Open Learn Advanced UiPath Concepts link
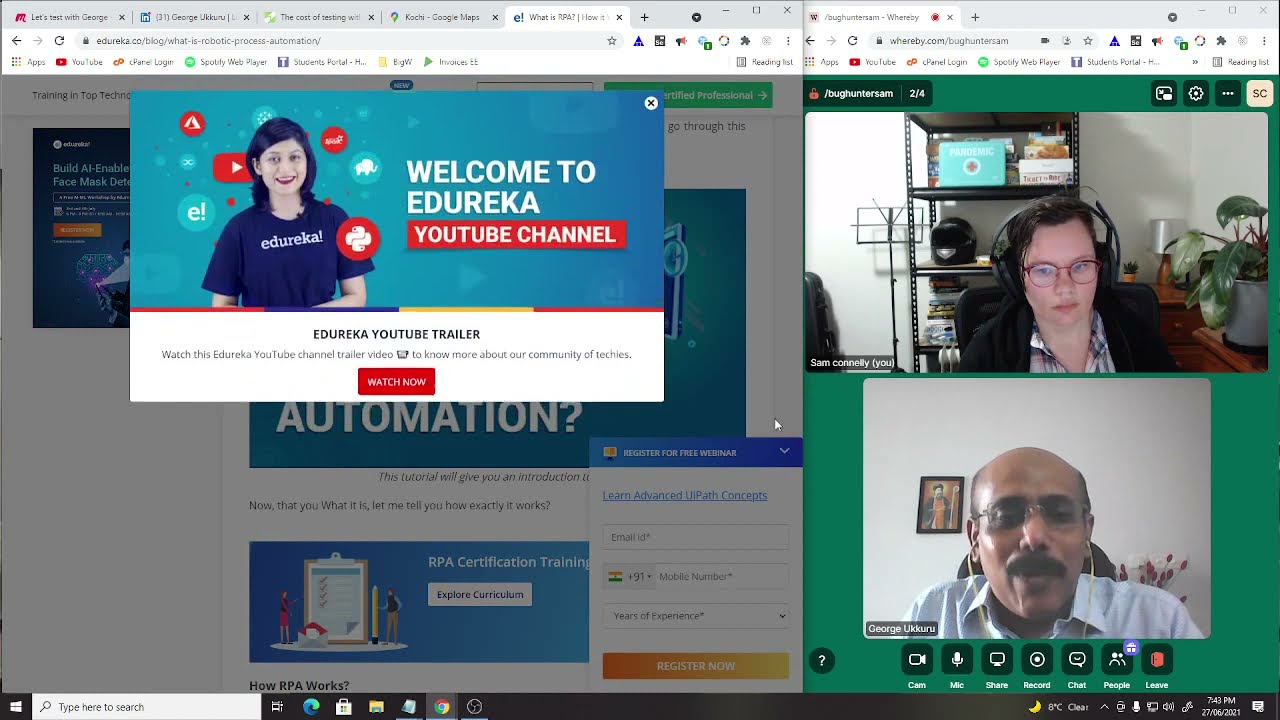 pyautogui.click(x=685, y=495)
